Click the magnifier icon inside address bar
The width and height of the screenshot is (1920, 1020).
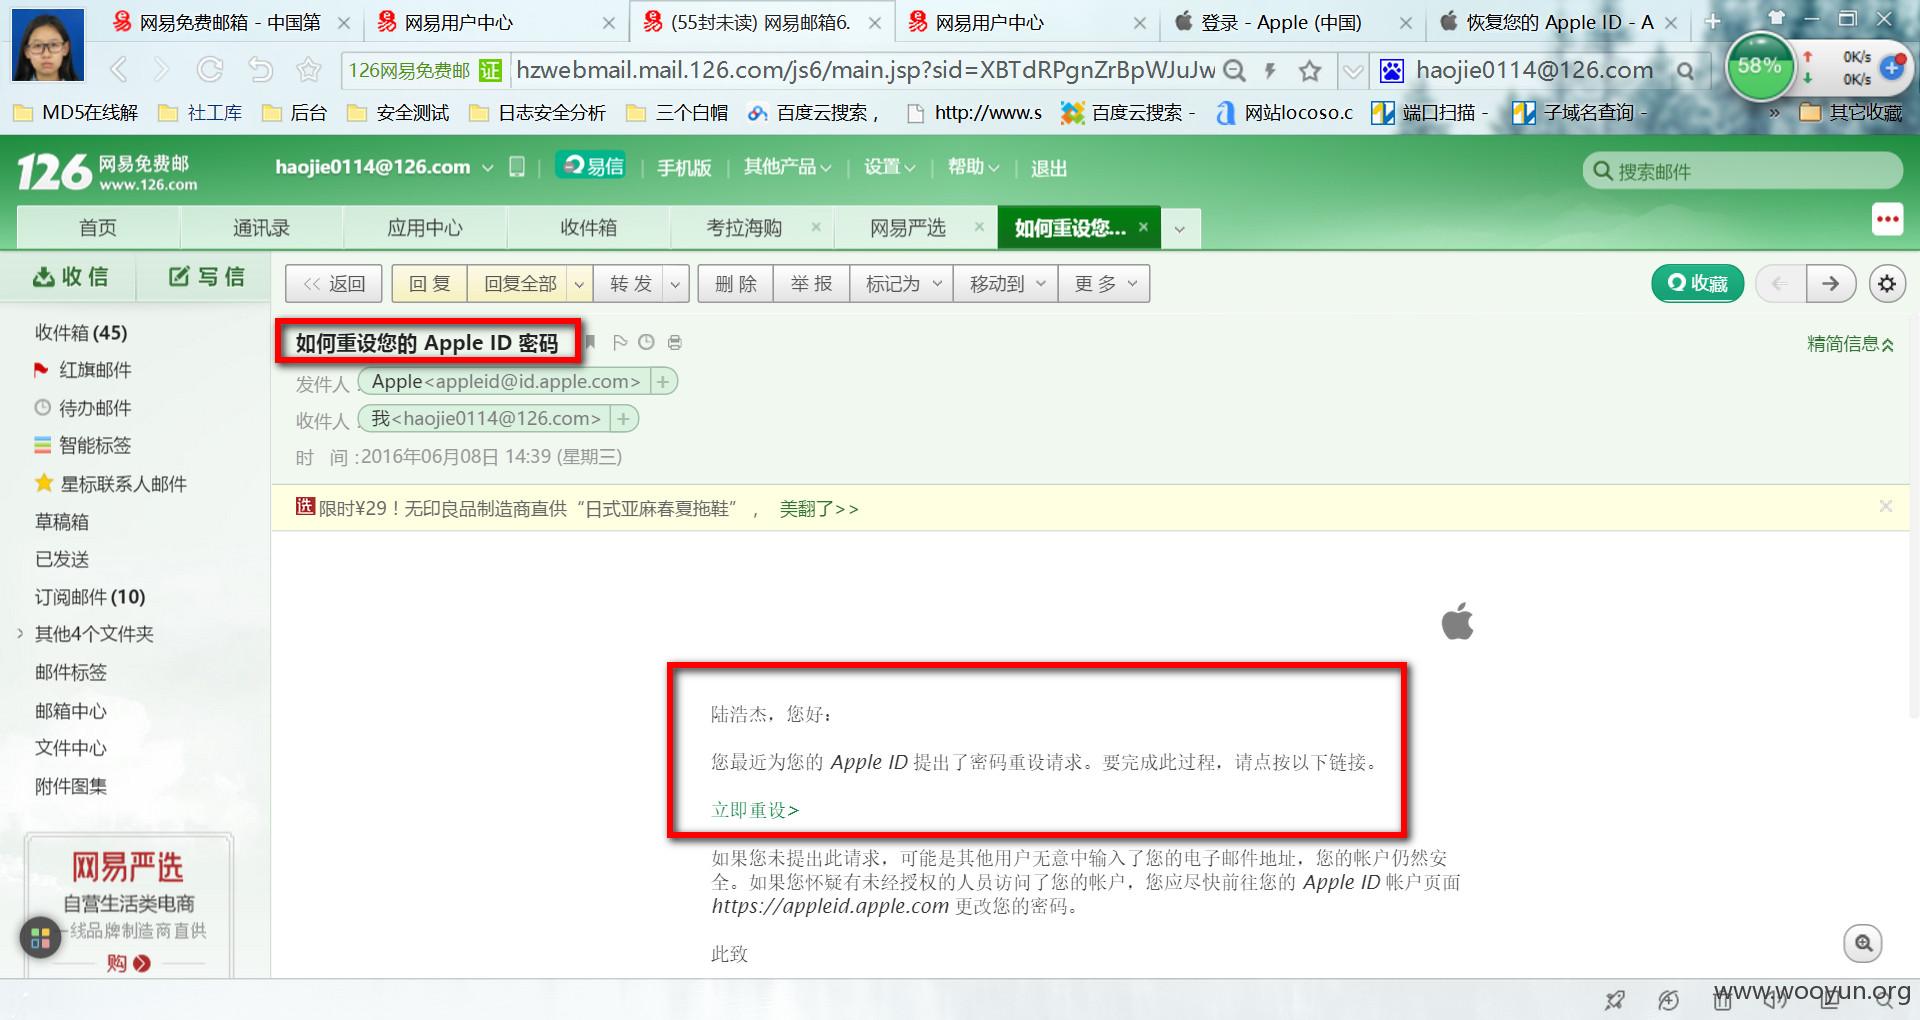(1235, 70)
